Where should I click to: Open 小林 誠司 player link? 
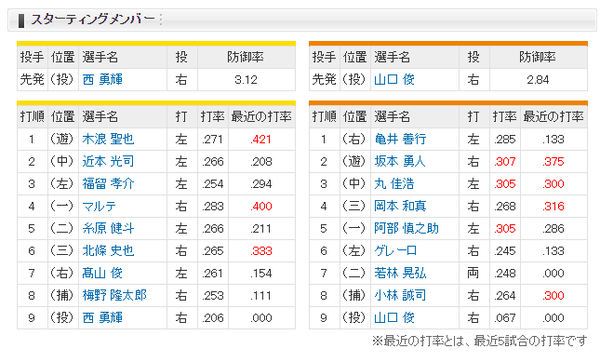[400, 295]
